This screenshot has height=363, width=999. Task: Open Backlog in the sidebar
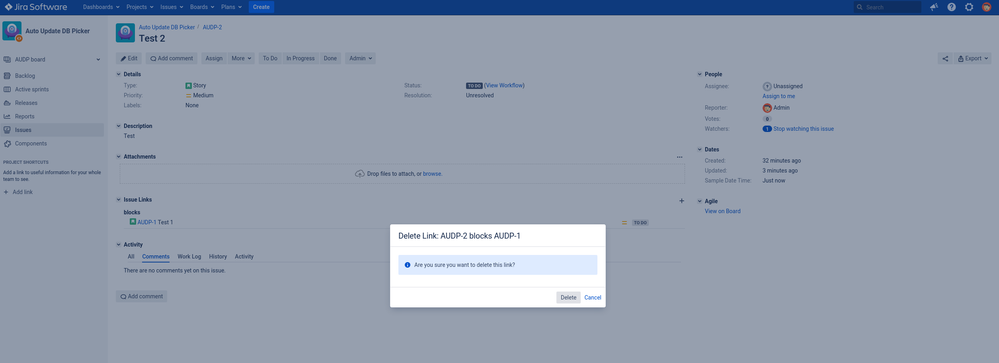(x=25, y=76)
